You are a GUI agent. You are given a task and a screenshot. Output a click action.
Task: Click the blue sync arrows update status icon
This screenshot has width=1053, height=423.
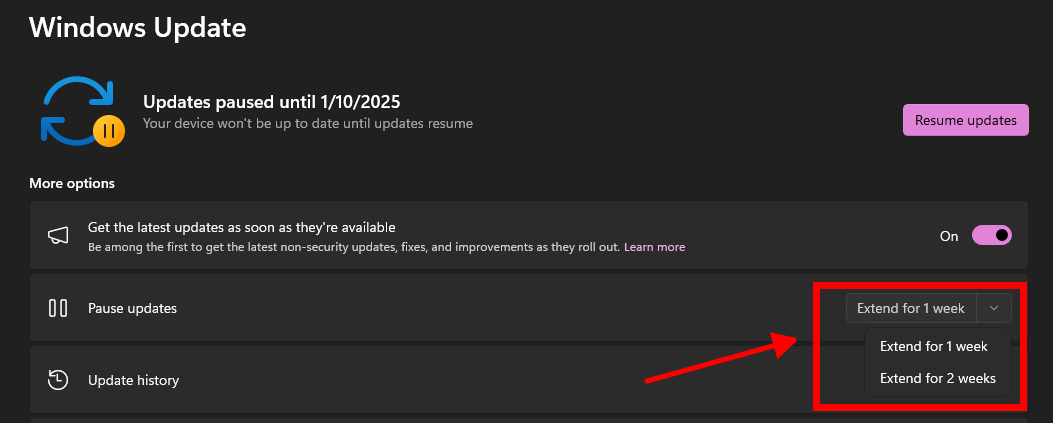(72, 109)
